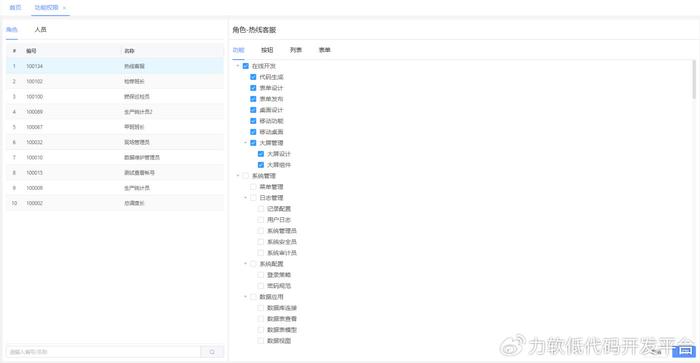Select the 功能 permissions tab
This screenshot has height=363, width=700.
(x=238, y=50)
